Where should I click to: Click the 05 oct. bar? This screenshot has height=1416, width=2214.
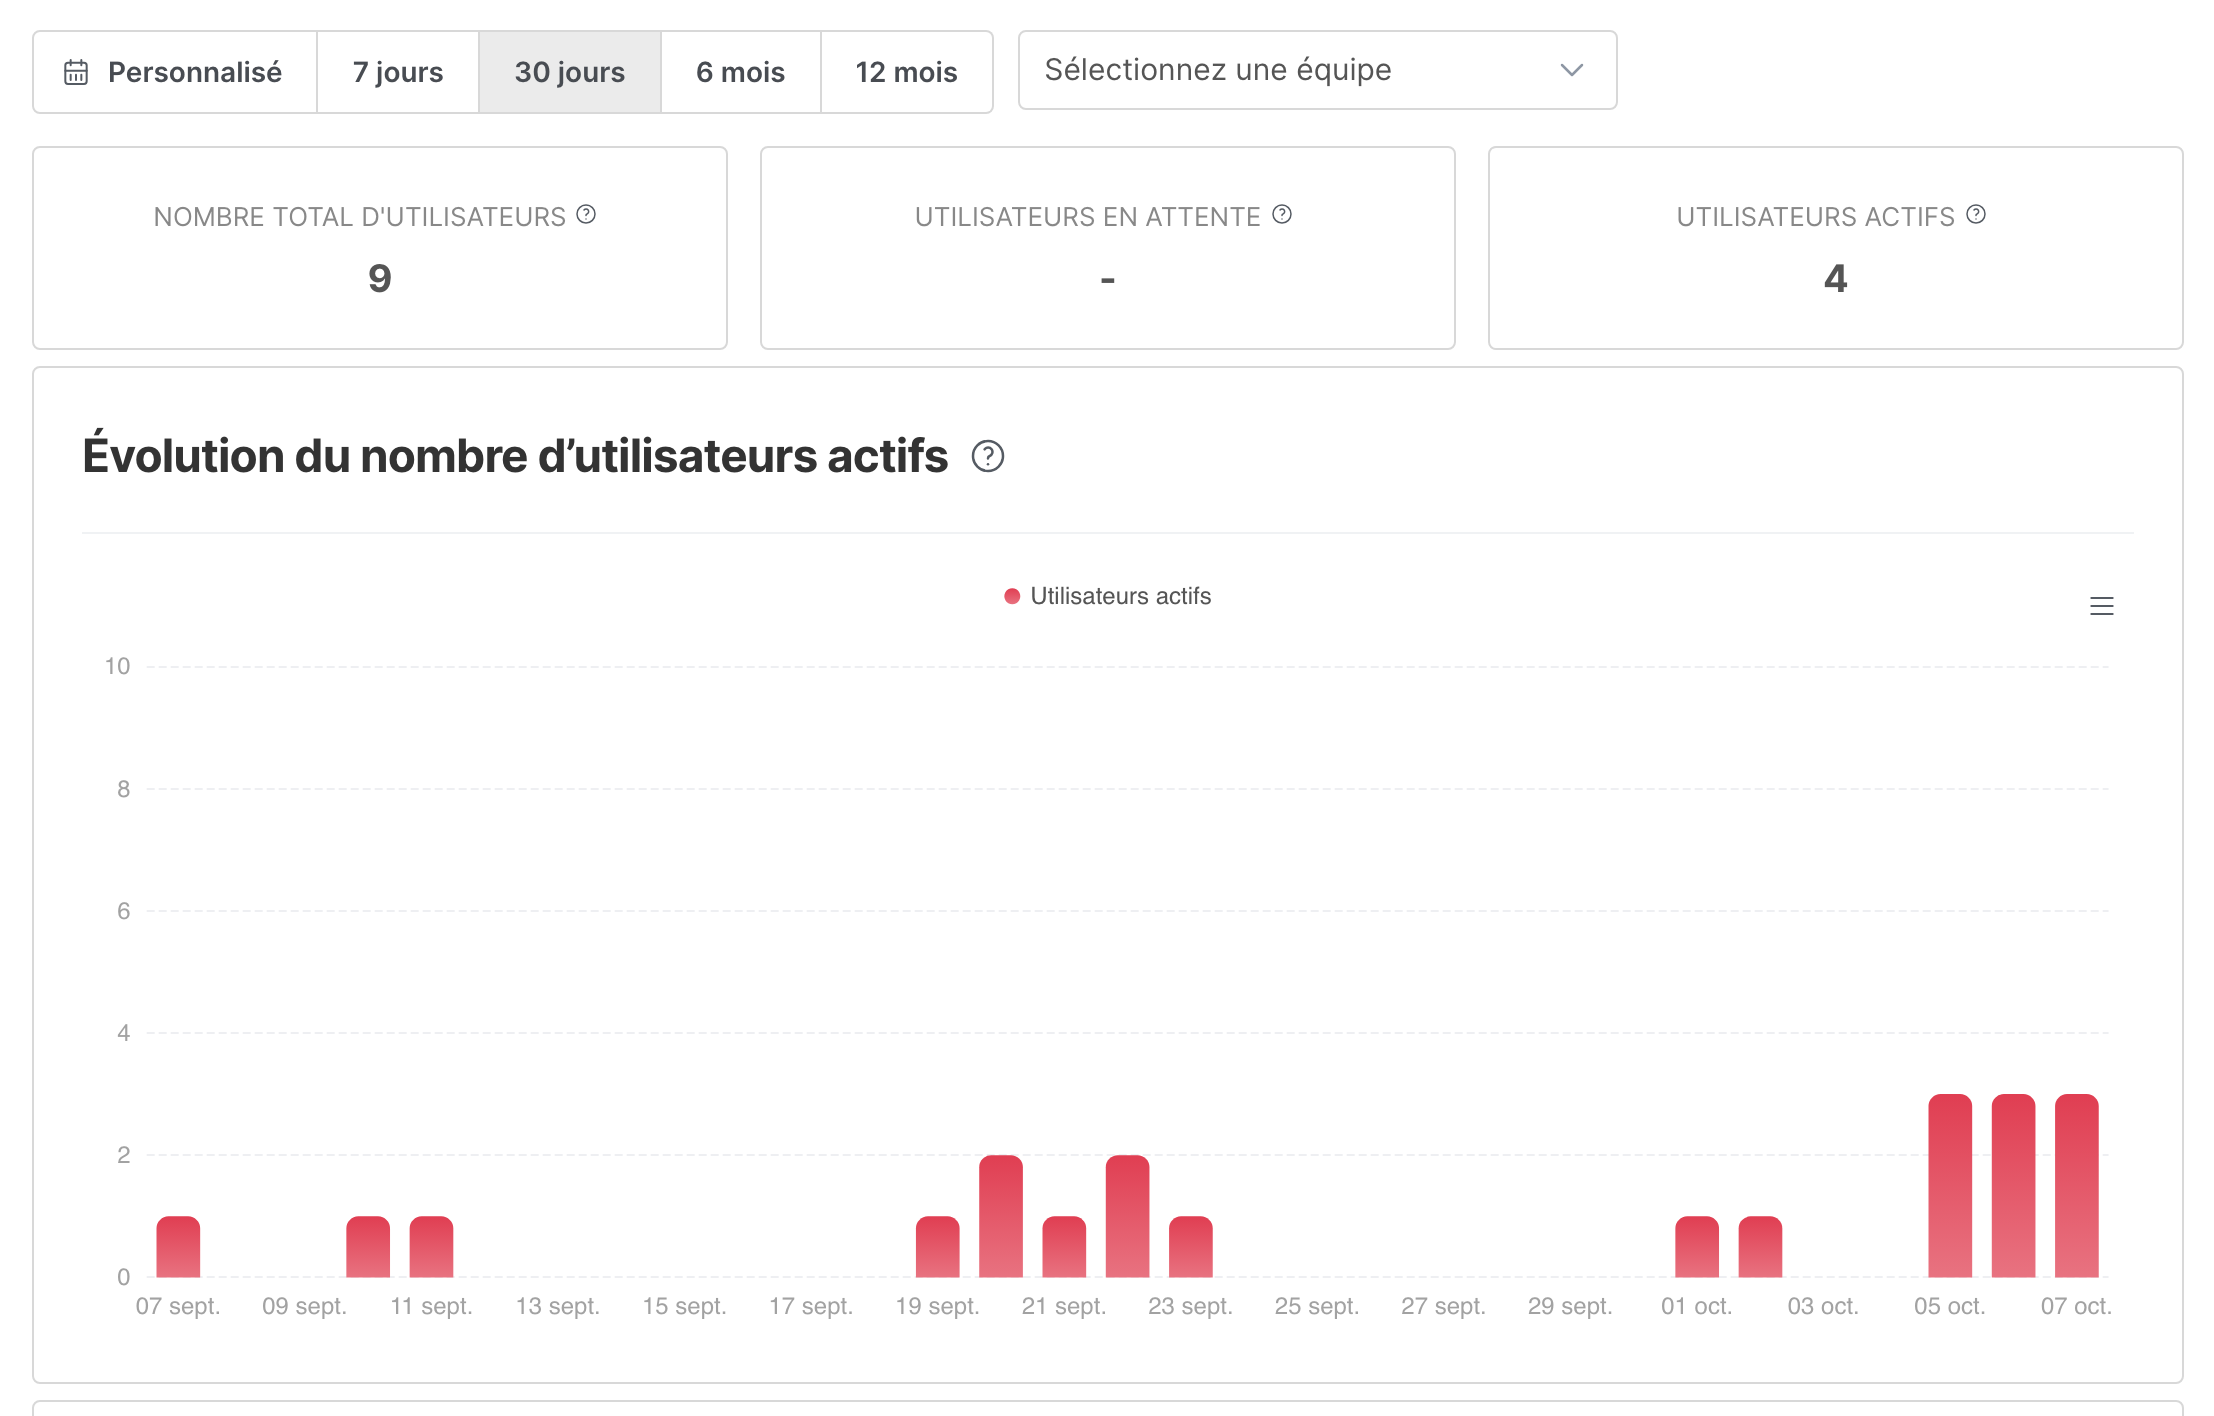click(x=1950, y=1186)
